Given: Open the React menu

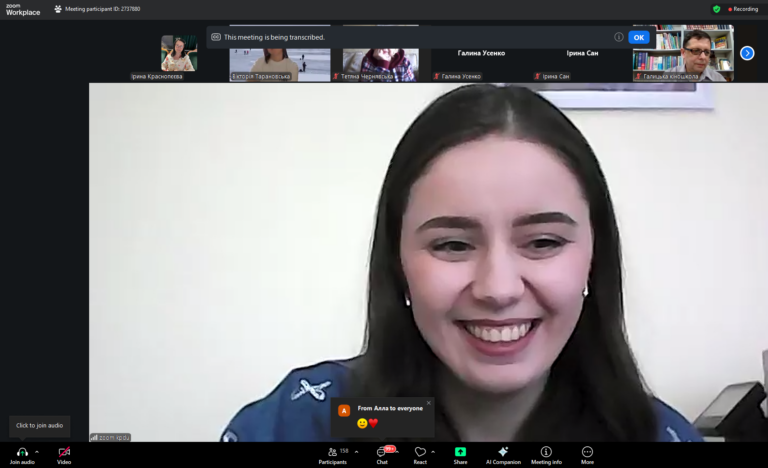Looking at the screenshot, I should coord(420,455).
